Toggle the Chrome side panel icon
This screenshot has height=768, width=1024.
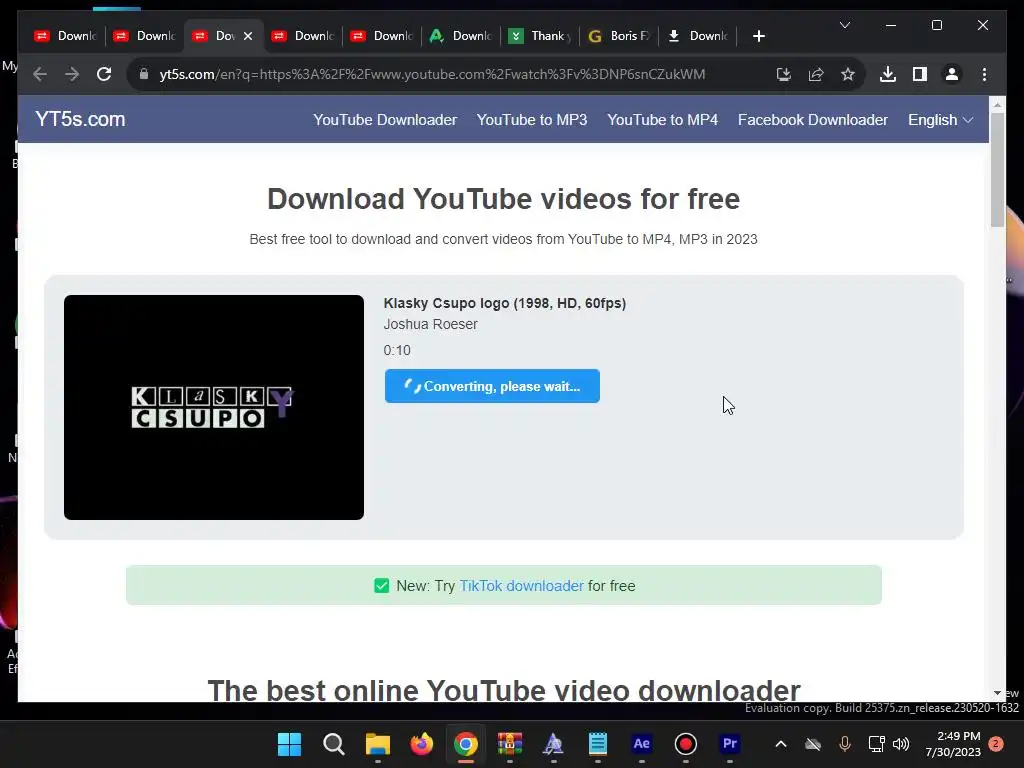(920, 74)
